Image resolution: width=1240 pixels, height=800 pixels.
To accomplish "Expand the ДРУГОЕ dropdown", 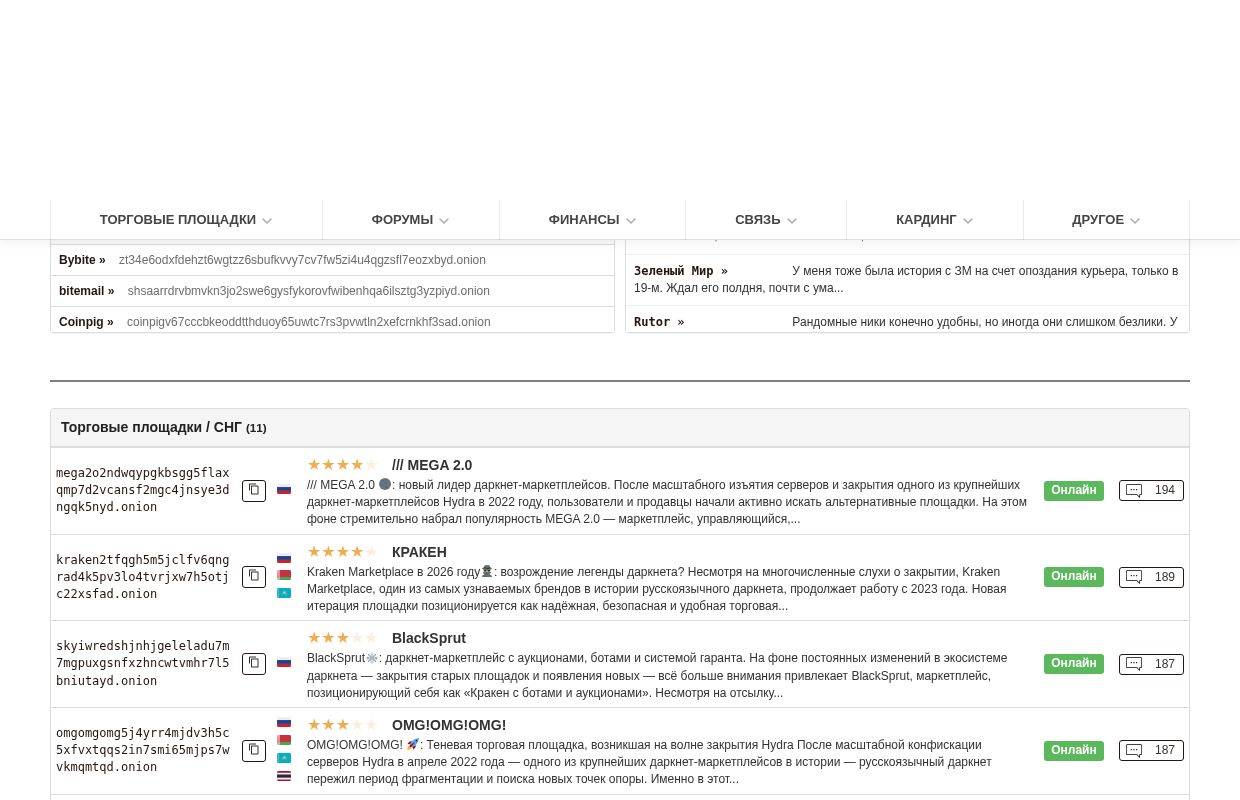I will [x=1106, y=220].
